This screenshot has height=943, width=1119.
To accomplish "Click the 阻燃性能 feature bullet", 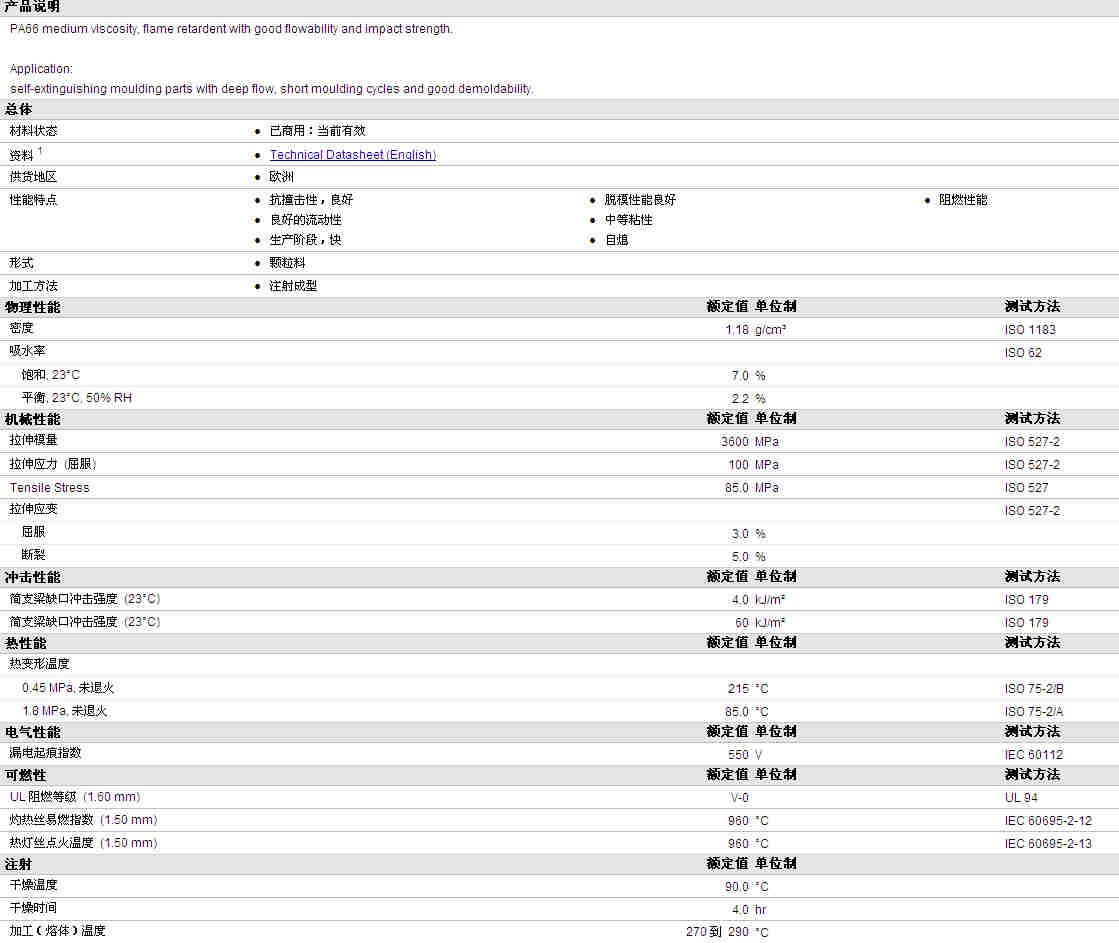I will coord(962,200).
